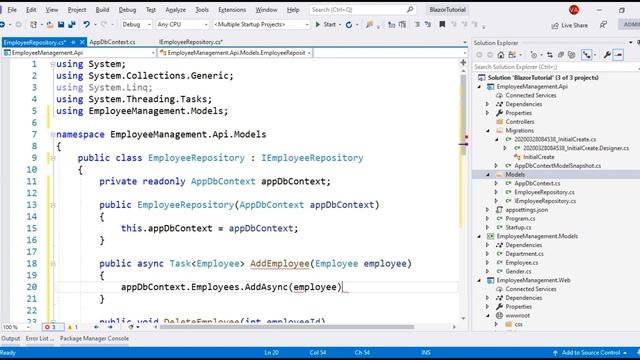Toggle Show All Files in Solution Explorer
The height and width of the screenshot is (360, 640).
point(572,55)
